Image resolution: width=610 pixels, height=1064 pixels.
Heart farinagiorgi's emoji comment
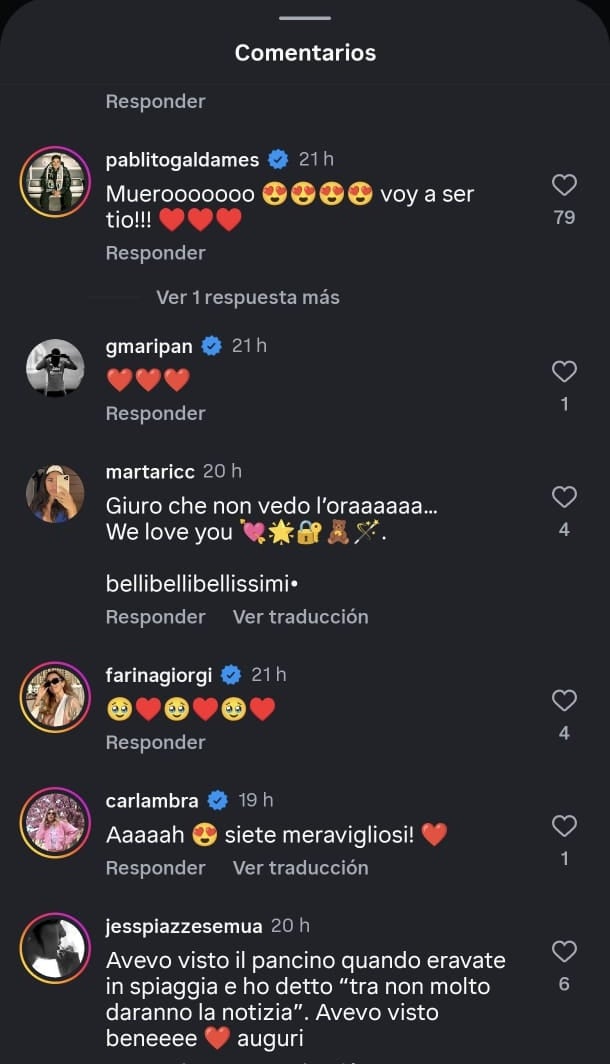pyautogui.click(x=564, y=700)
